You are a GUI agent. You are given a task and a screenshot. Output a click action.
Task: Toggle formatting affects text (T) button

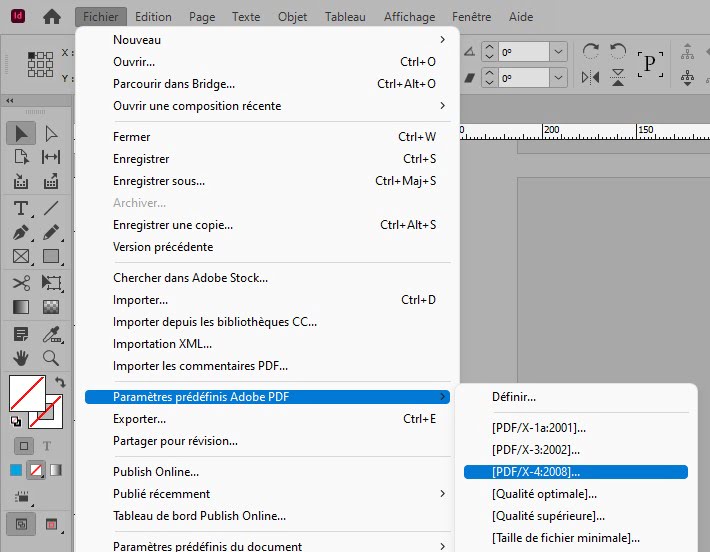point(47,445)
